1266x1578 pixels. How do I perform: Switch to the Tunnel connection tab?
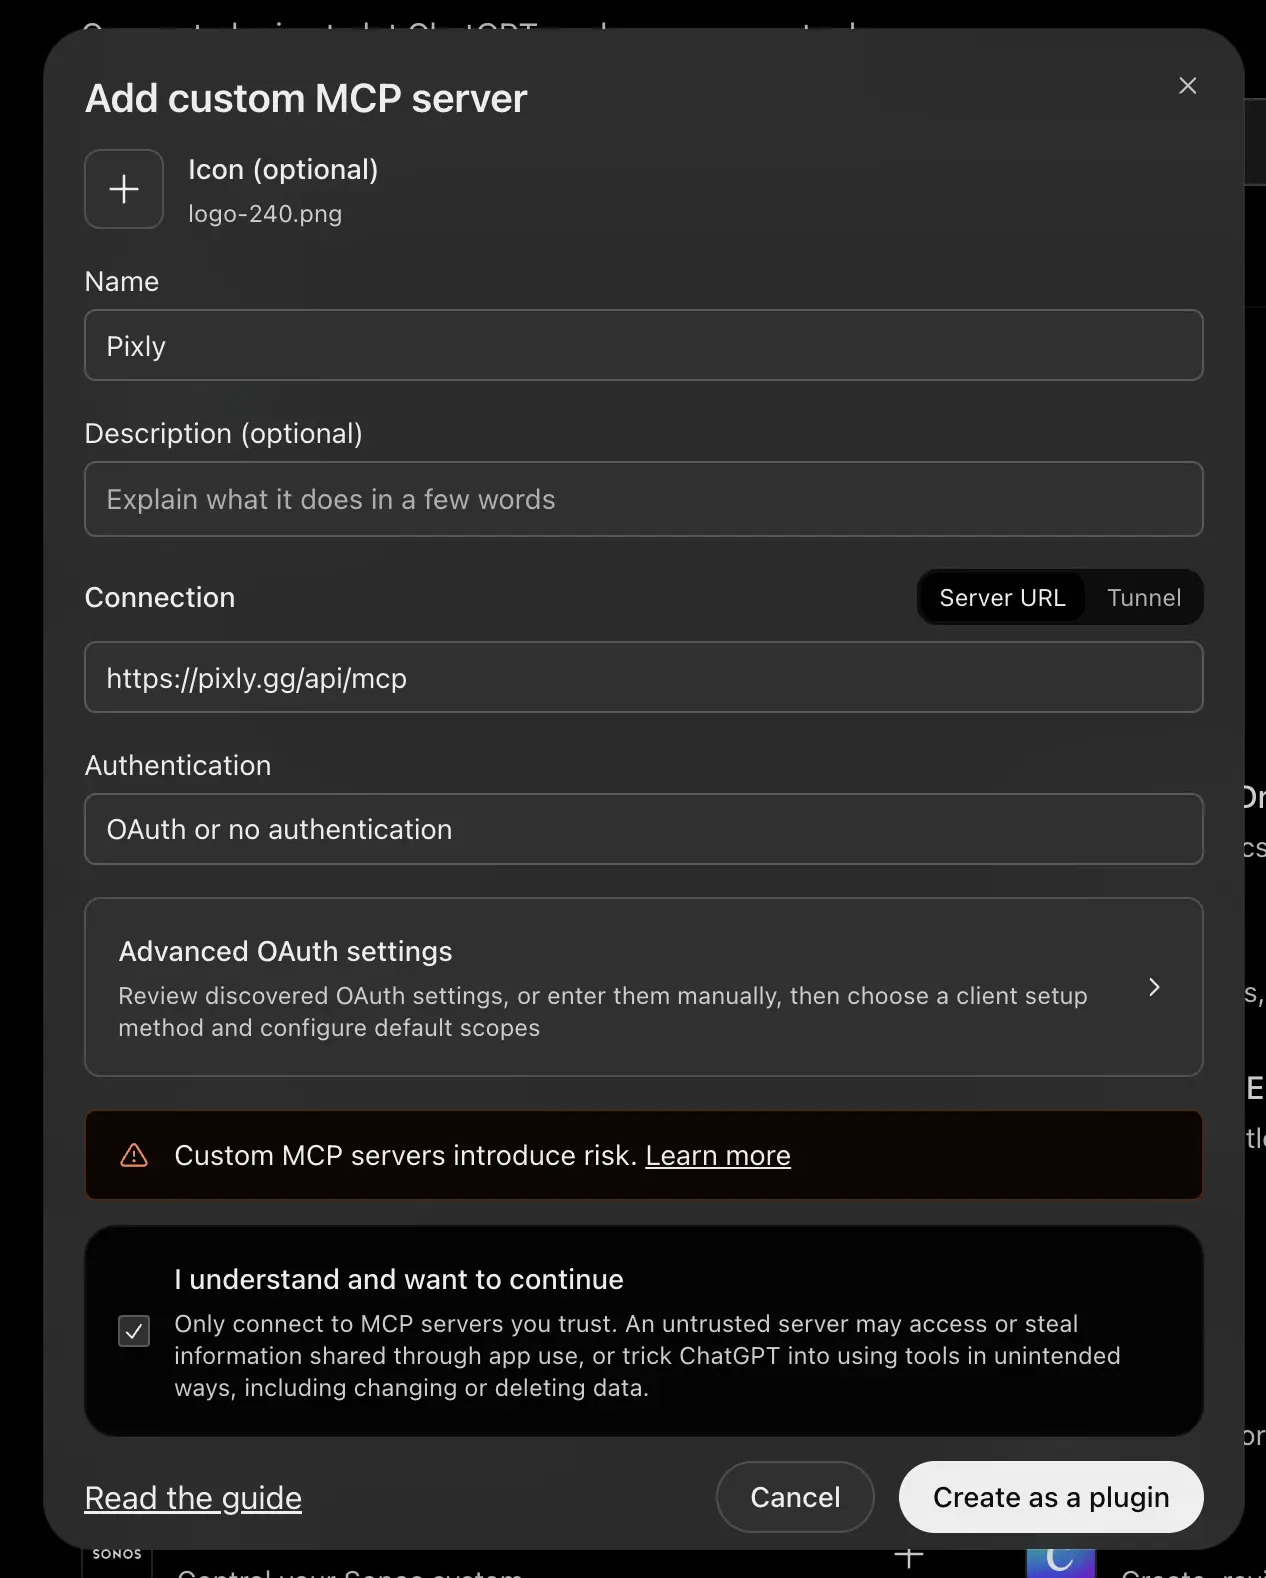[1144, 597]
